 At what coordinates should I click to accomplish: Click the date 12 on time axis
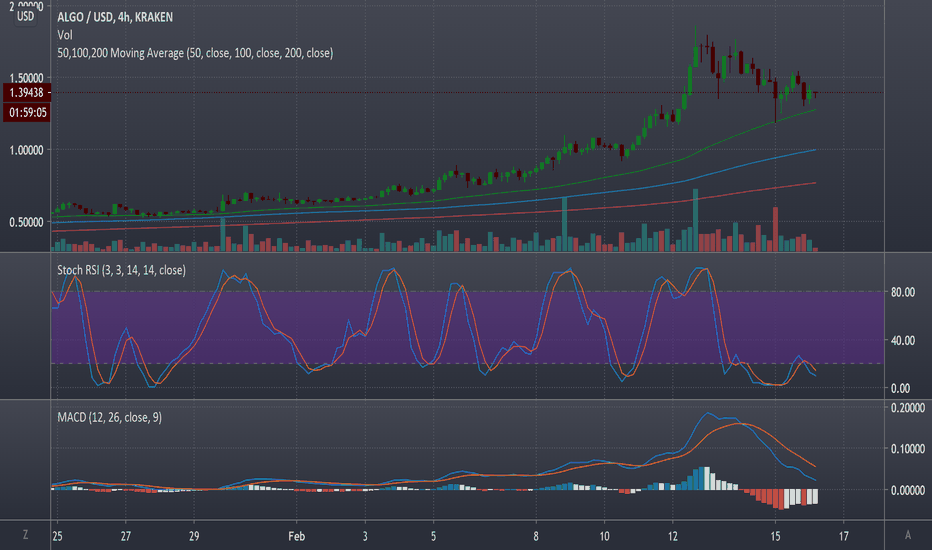672,536
